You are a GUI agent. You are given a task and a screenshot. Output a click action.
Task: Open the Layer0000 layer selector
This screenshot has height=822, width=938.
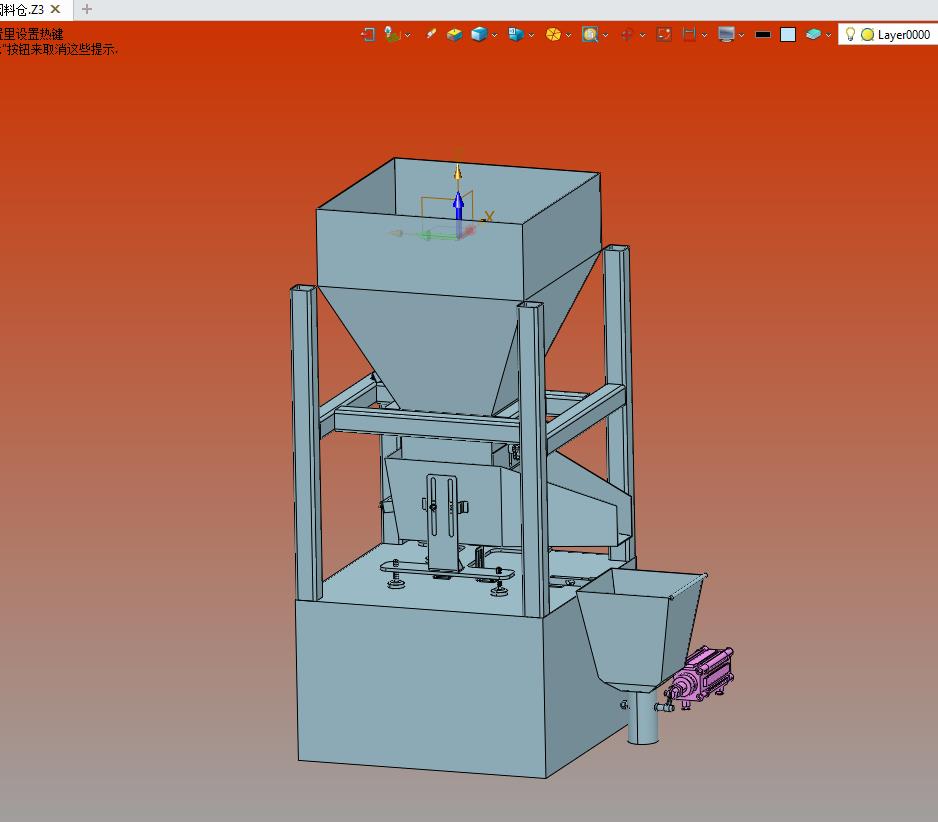(903, 35)
